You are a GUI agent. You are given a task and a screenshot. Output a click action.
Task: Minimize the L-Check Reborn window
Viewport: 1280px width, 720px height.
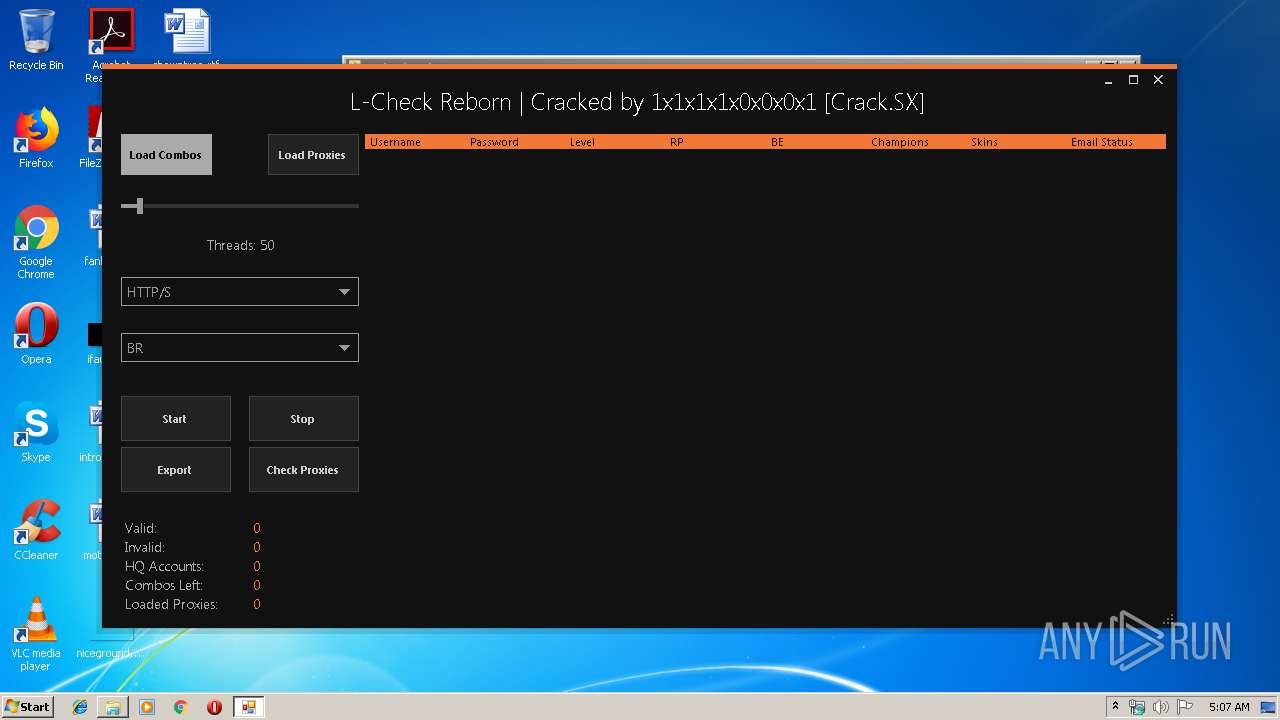pyautogui.click(x=1109, y=80)
